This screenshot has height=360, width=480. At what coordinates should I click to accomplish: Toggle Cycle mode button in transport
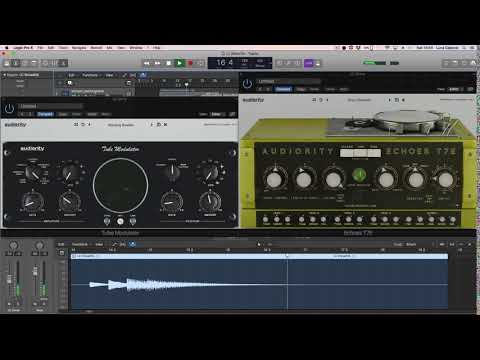tap(201, 63)
